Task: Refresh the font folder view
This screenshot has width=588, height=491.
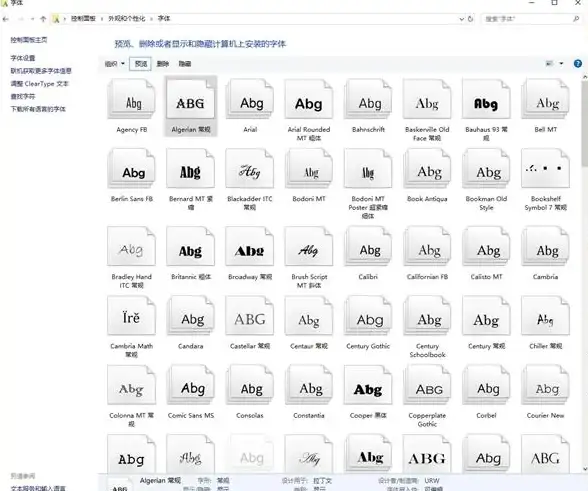Action: (471, 19)
